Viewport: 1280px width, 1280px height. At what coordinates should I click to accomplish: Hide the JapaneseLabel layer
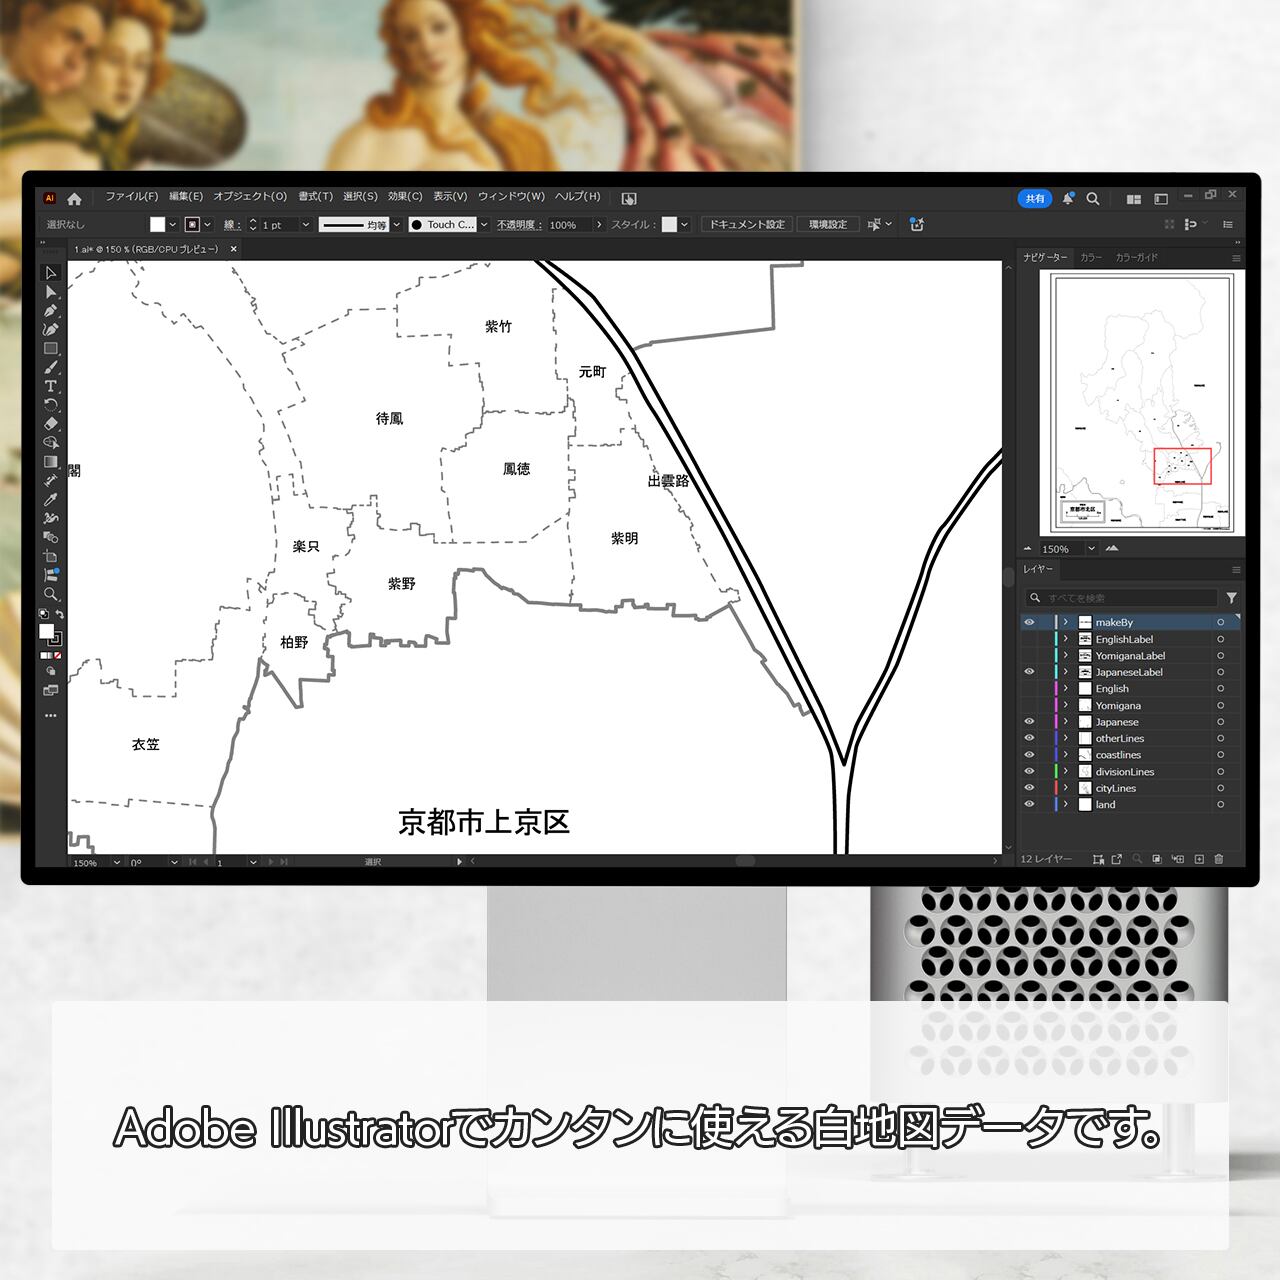click(1029, 672)
